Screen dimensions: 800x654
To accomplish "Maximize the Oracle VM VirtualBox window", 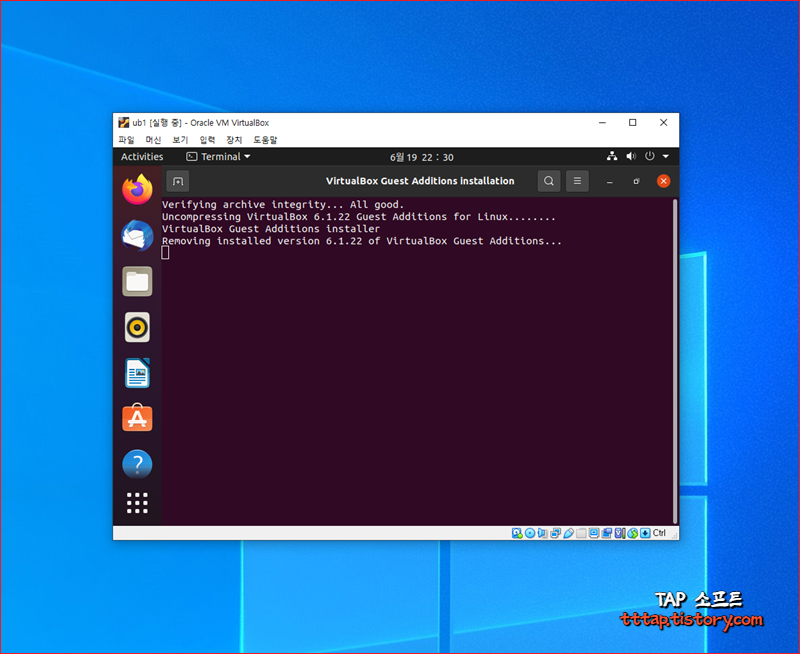I will click(633, 122).
